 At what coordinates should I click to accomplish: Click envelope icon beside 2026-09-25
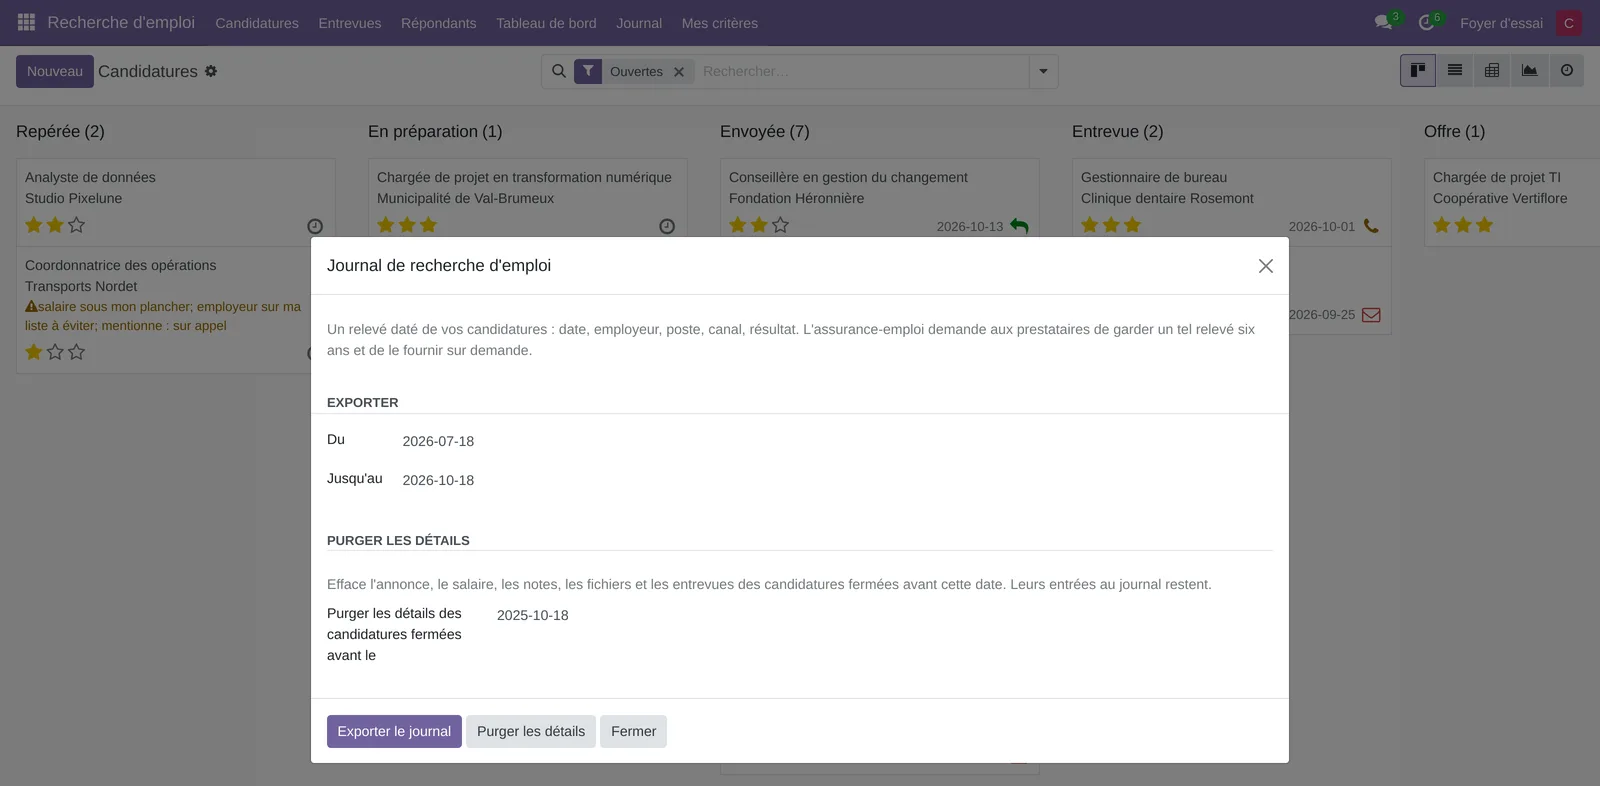[1372, 315]
